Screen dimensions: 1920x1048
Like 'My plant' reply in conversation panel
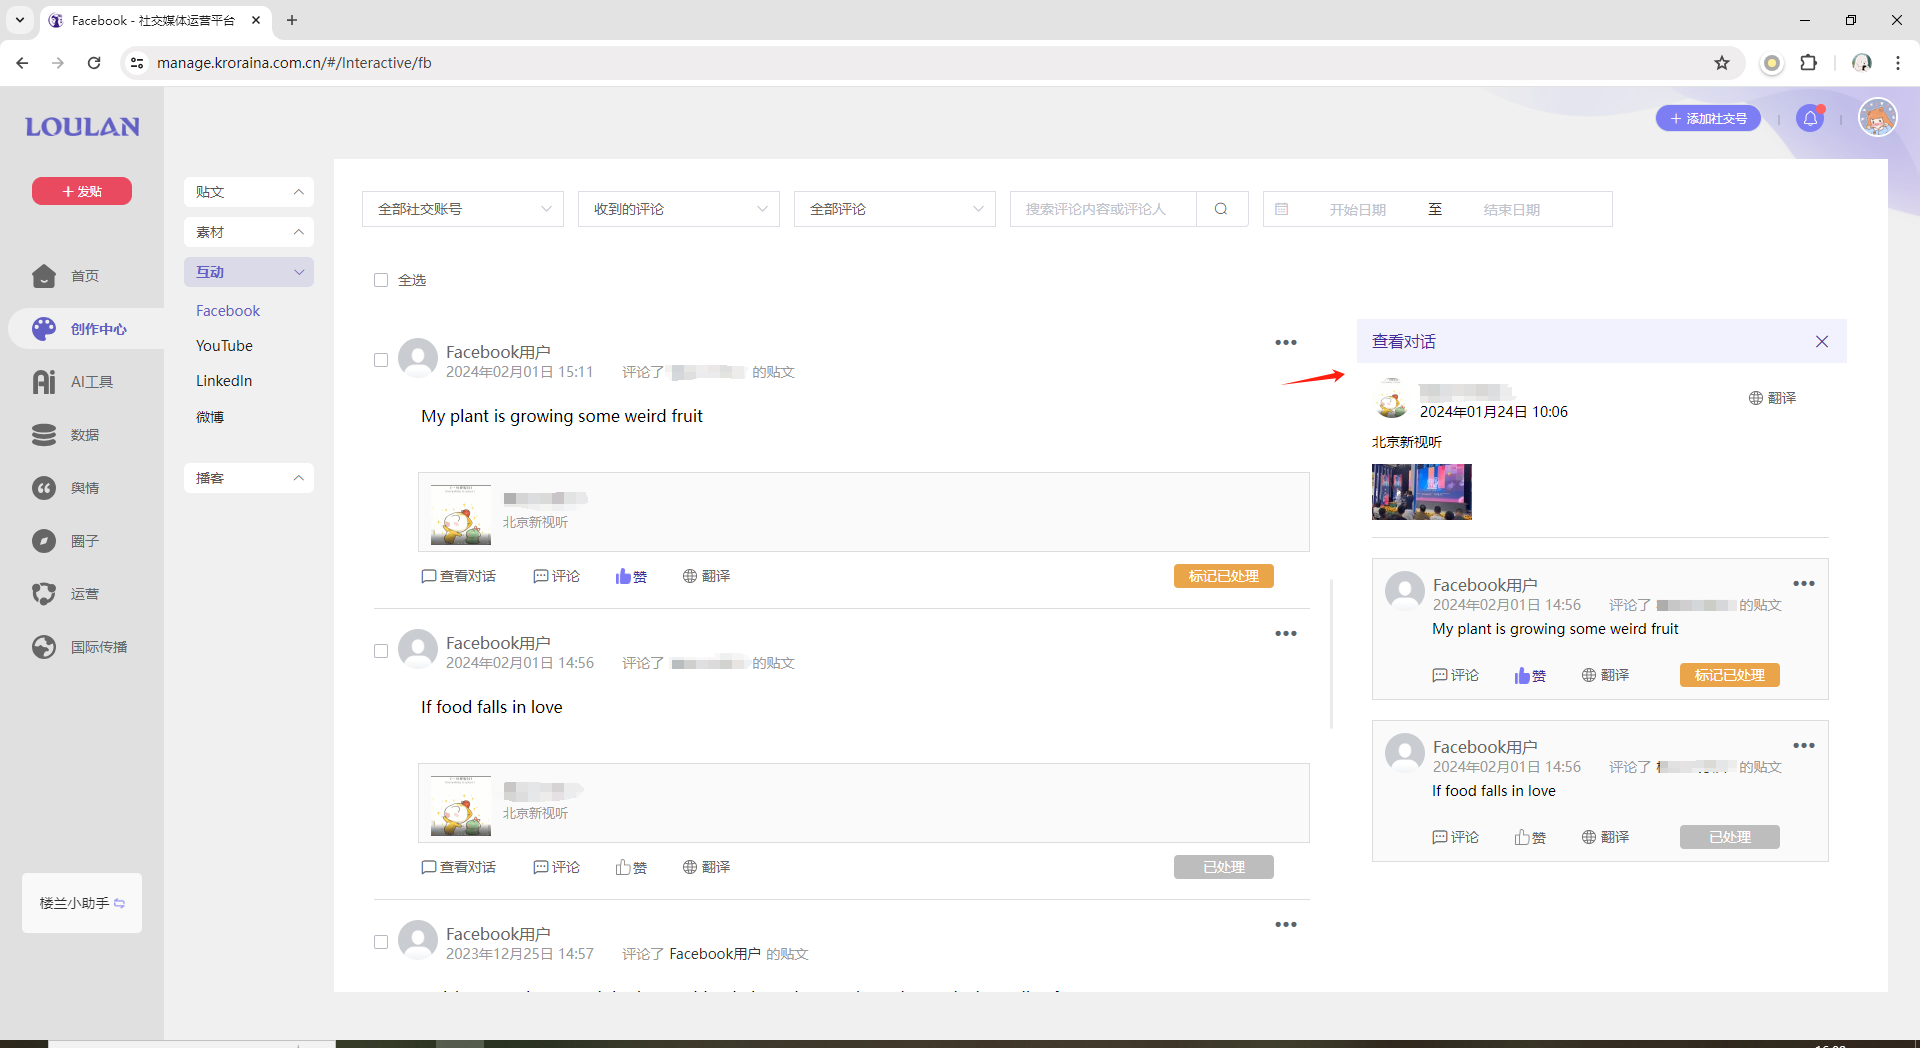point(1530,675)
